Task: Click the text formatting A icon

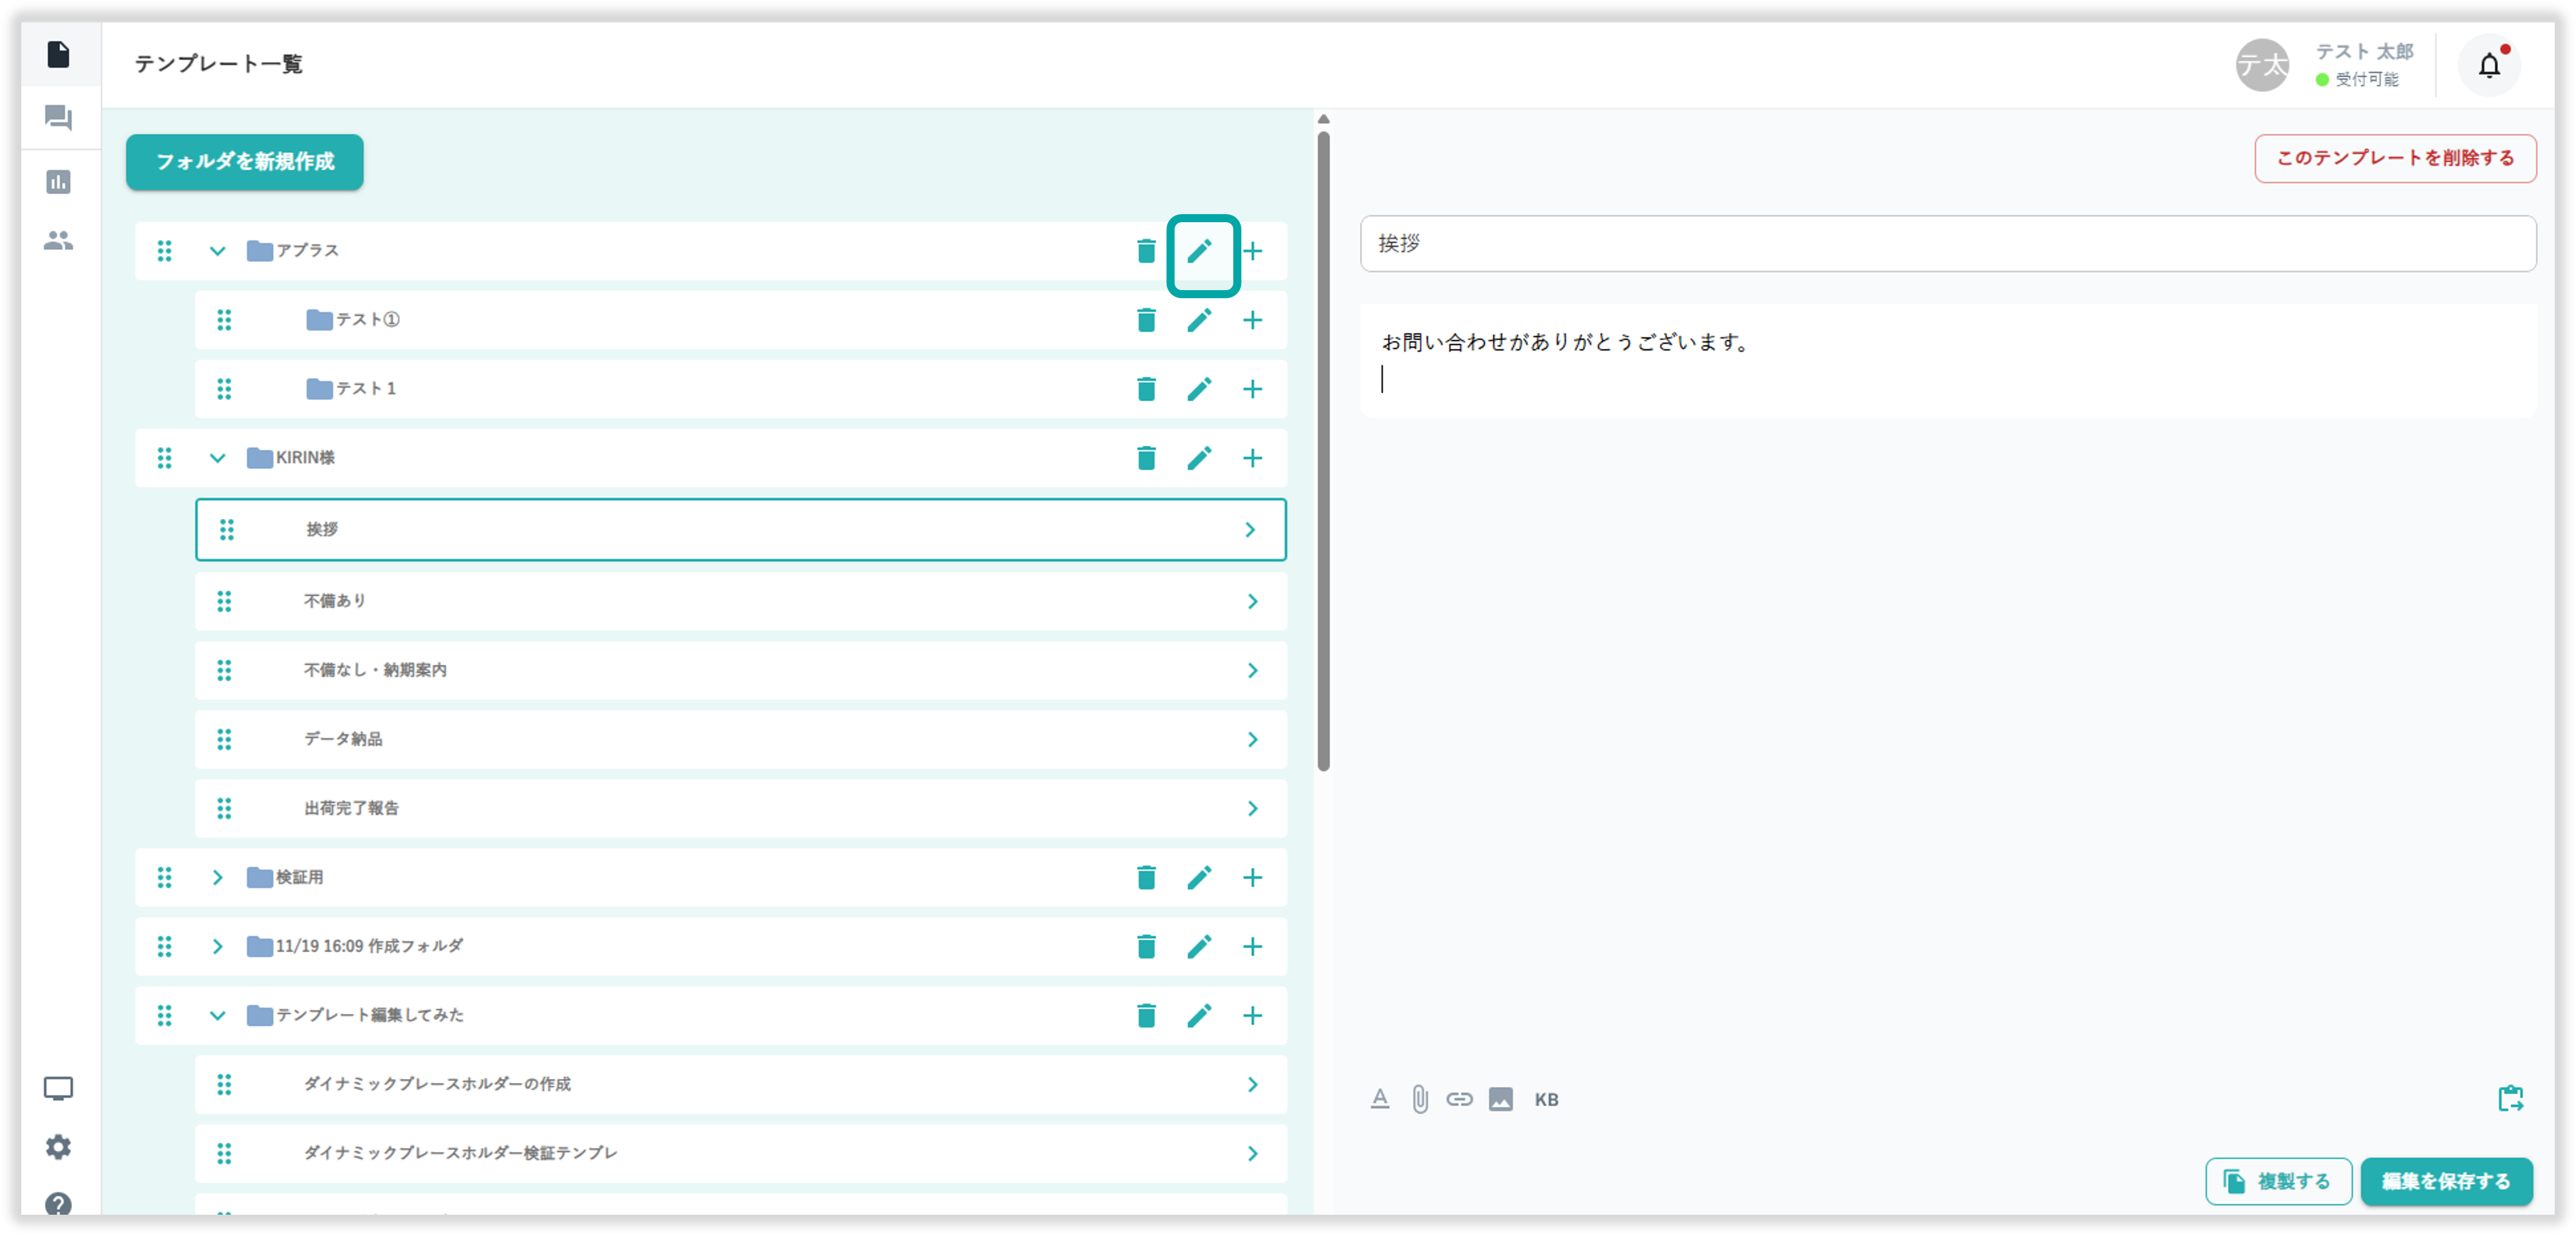Action: 1379,1099
